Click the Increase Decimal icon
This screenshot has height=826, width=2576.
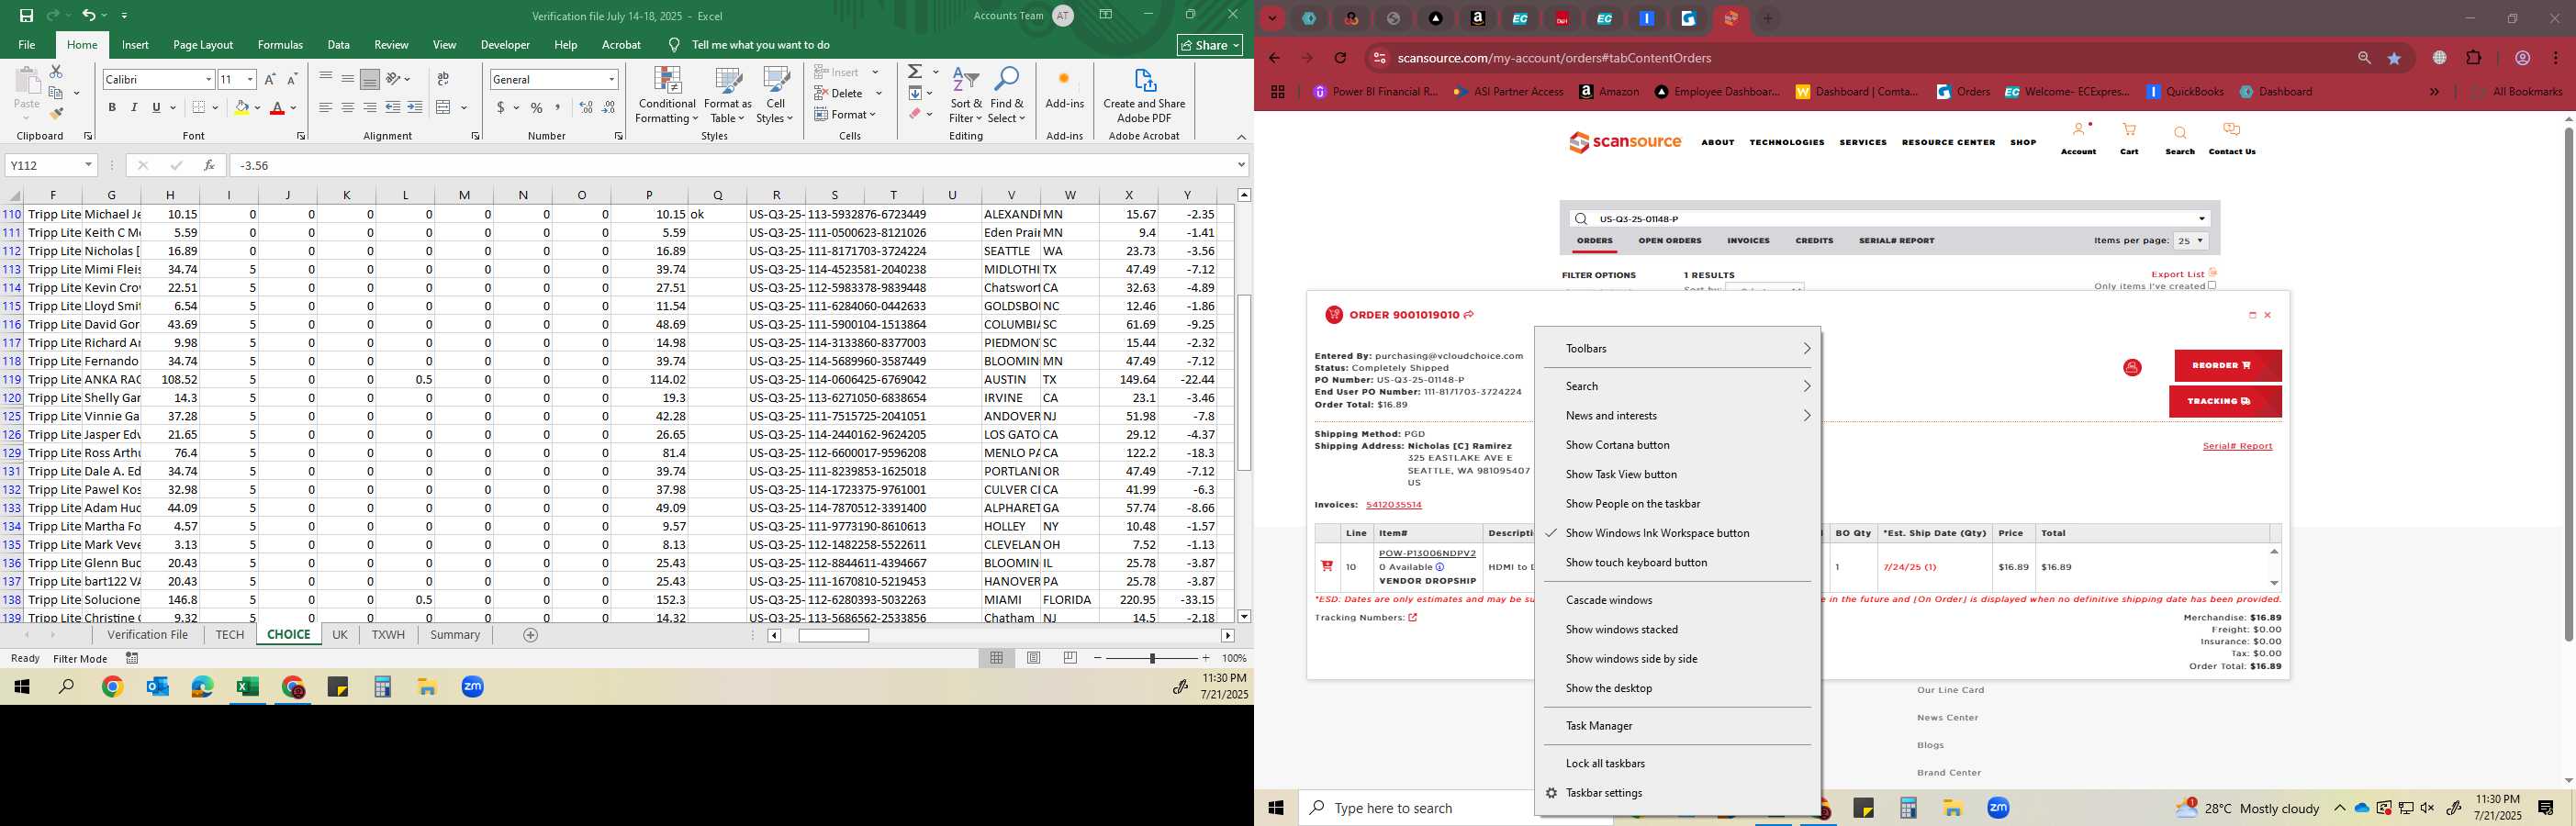(586, 107)
